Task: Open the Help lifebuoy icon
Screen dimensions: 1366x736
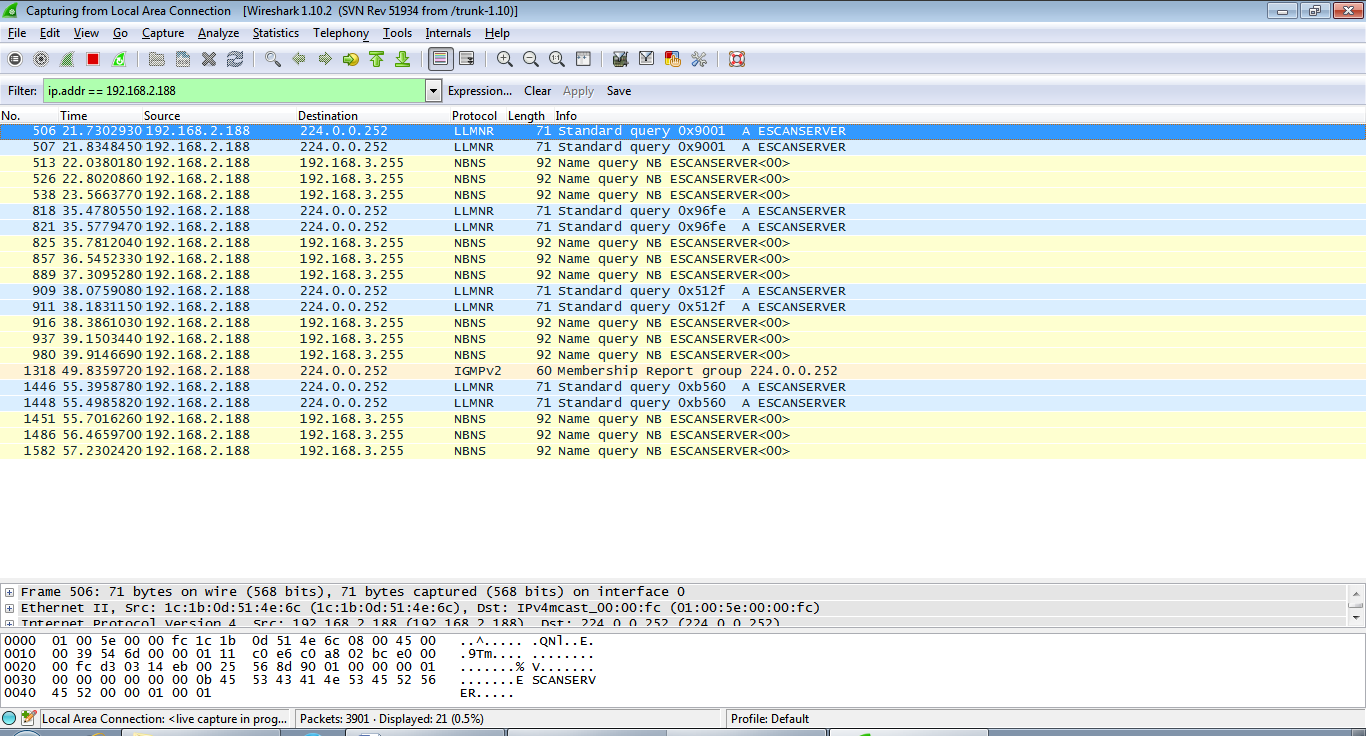Action: (737, 60)
